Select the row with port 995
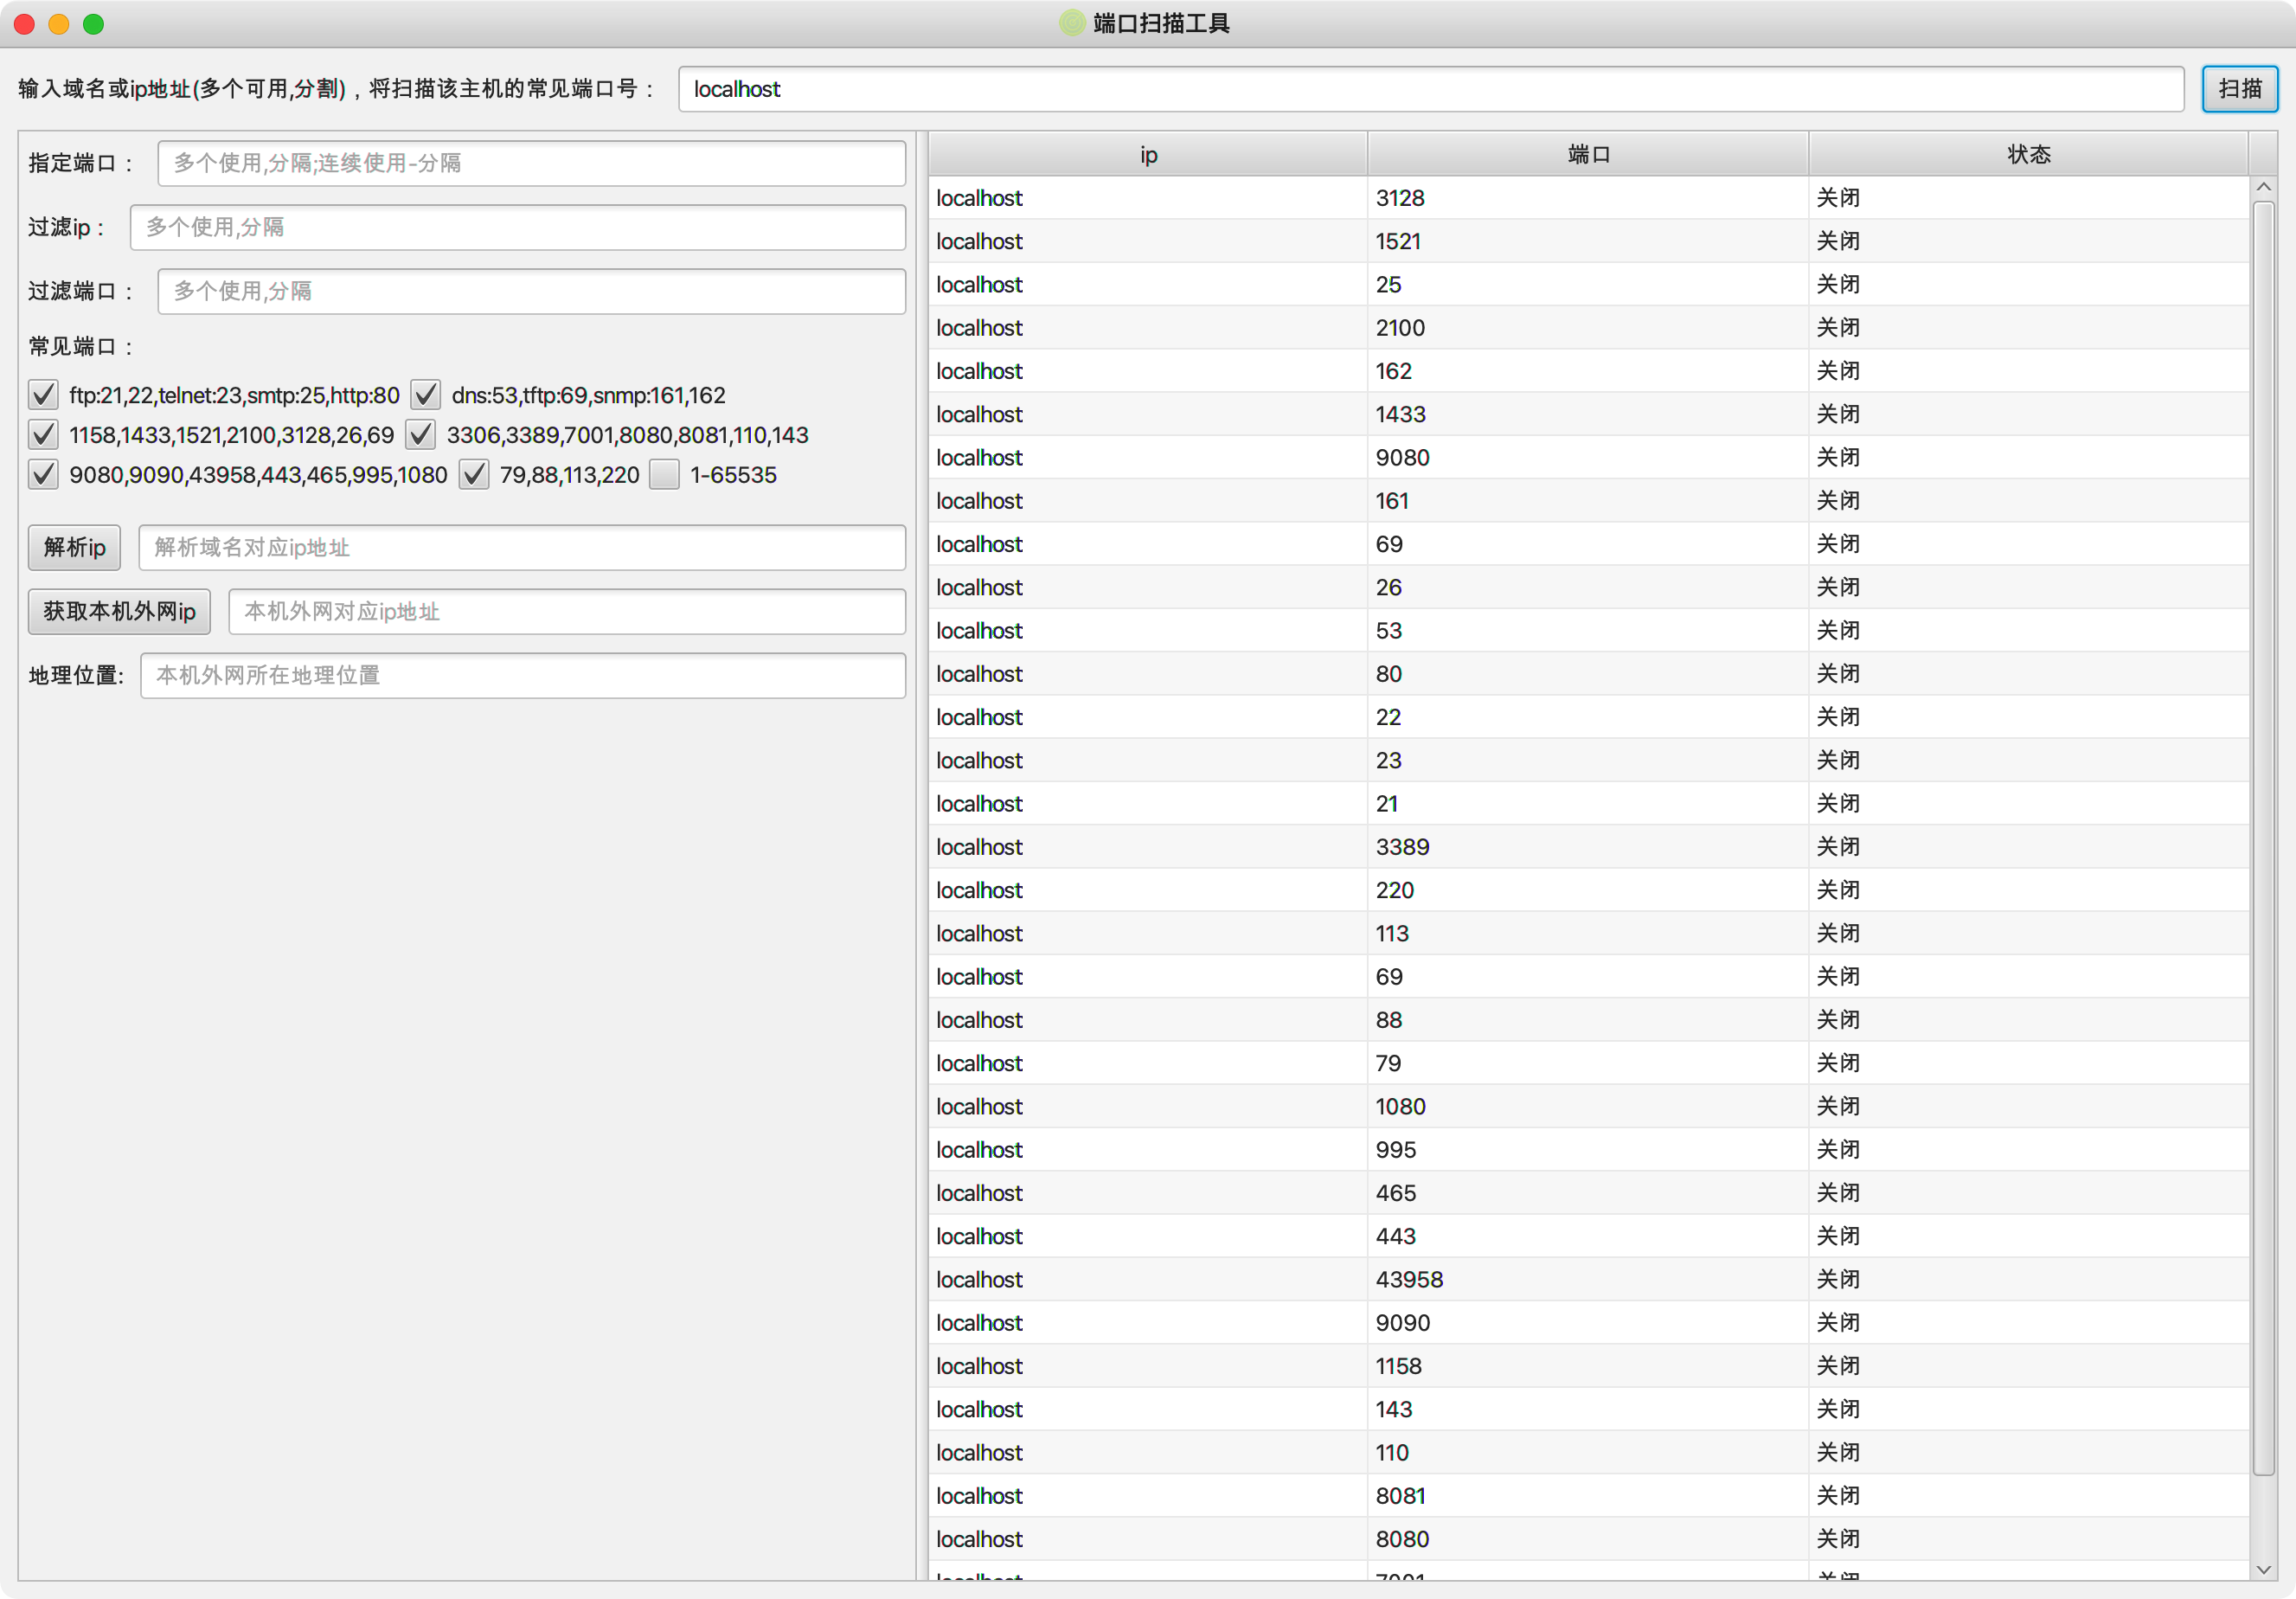The image size is (2296, 1599). tap(1588, 1149)
